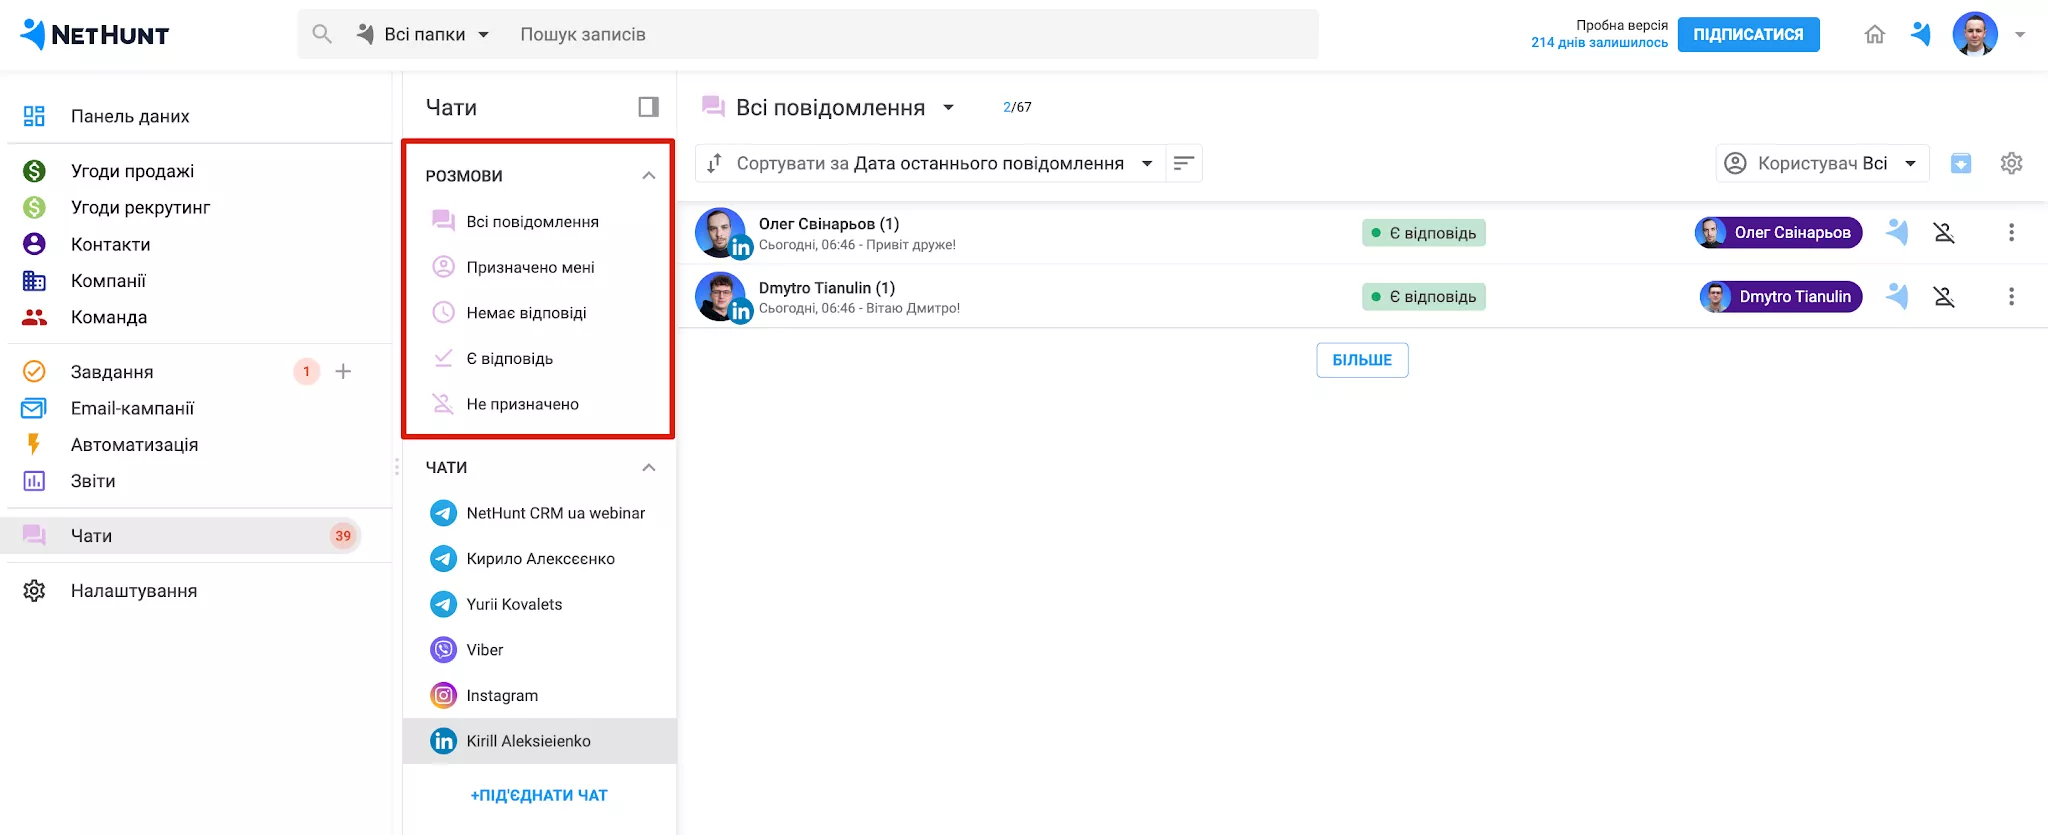Collapse the РОЗМОВИ section
2048x835 pixels.
649,176
